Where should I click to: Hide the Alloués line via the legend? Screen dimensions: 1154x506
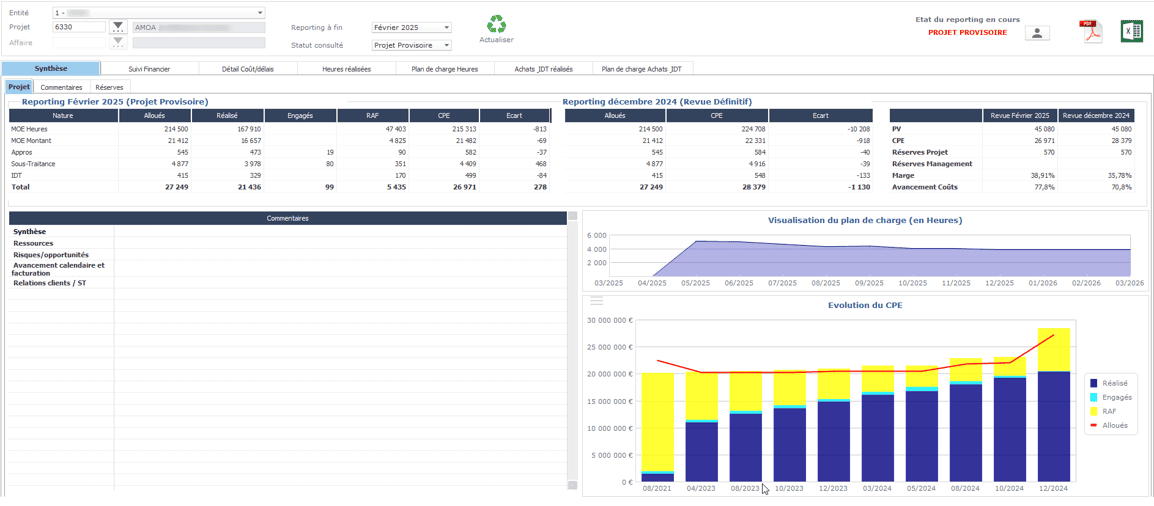[1114, 425]
